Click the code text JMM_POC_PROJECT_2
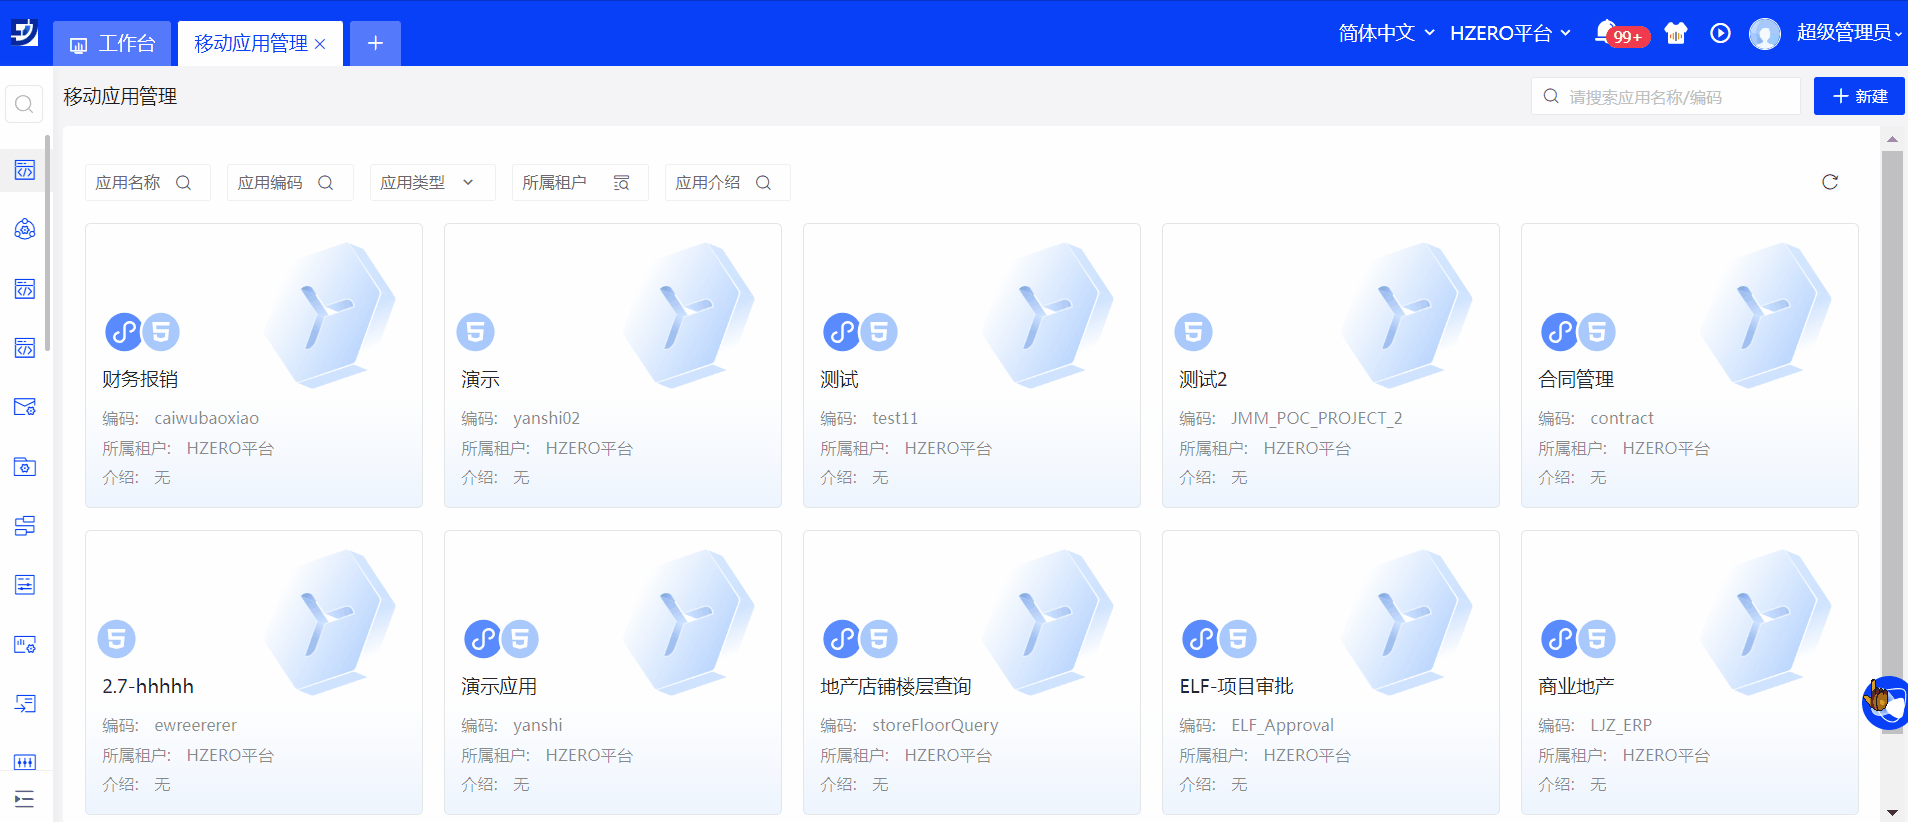 (1316, 418)
